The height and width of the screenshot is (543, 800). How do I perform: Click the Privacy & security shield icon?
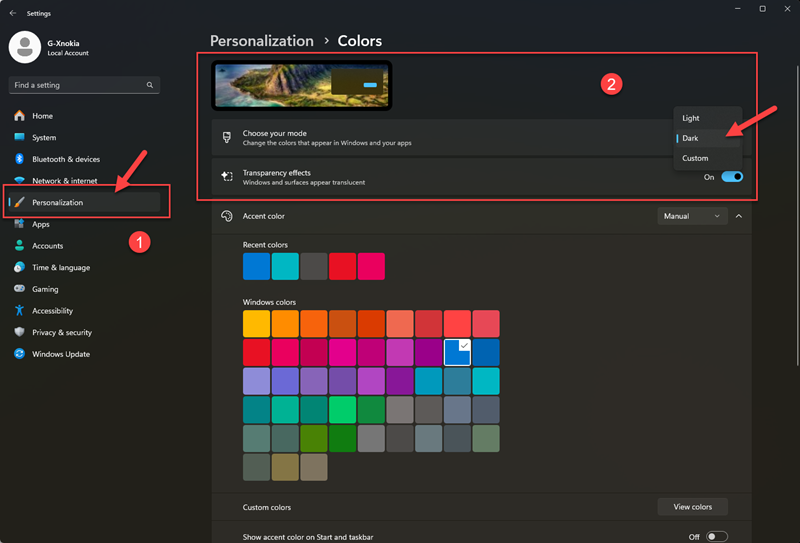[x=19, y=332]
